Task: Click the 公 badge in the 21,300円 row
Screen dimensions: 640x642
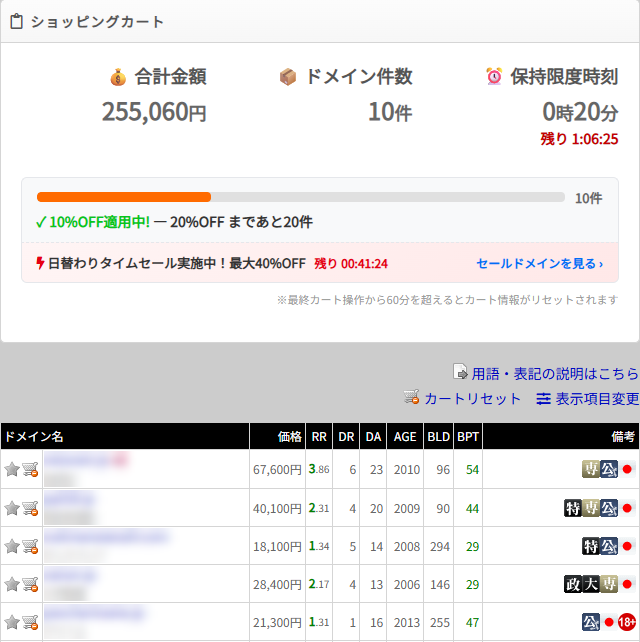Action: 591,622
